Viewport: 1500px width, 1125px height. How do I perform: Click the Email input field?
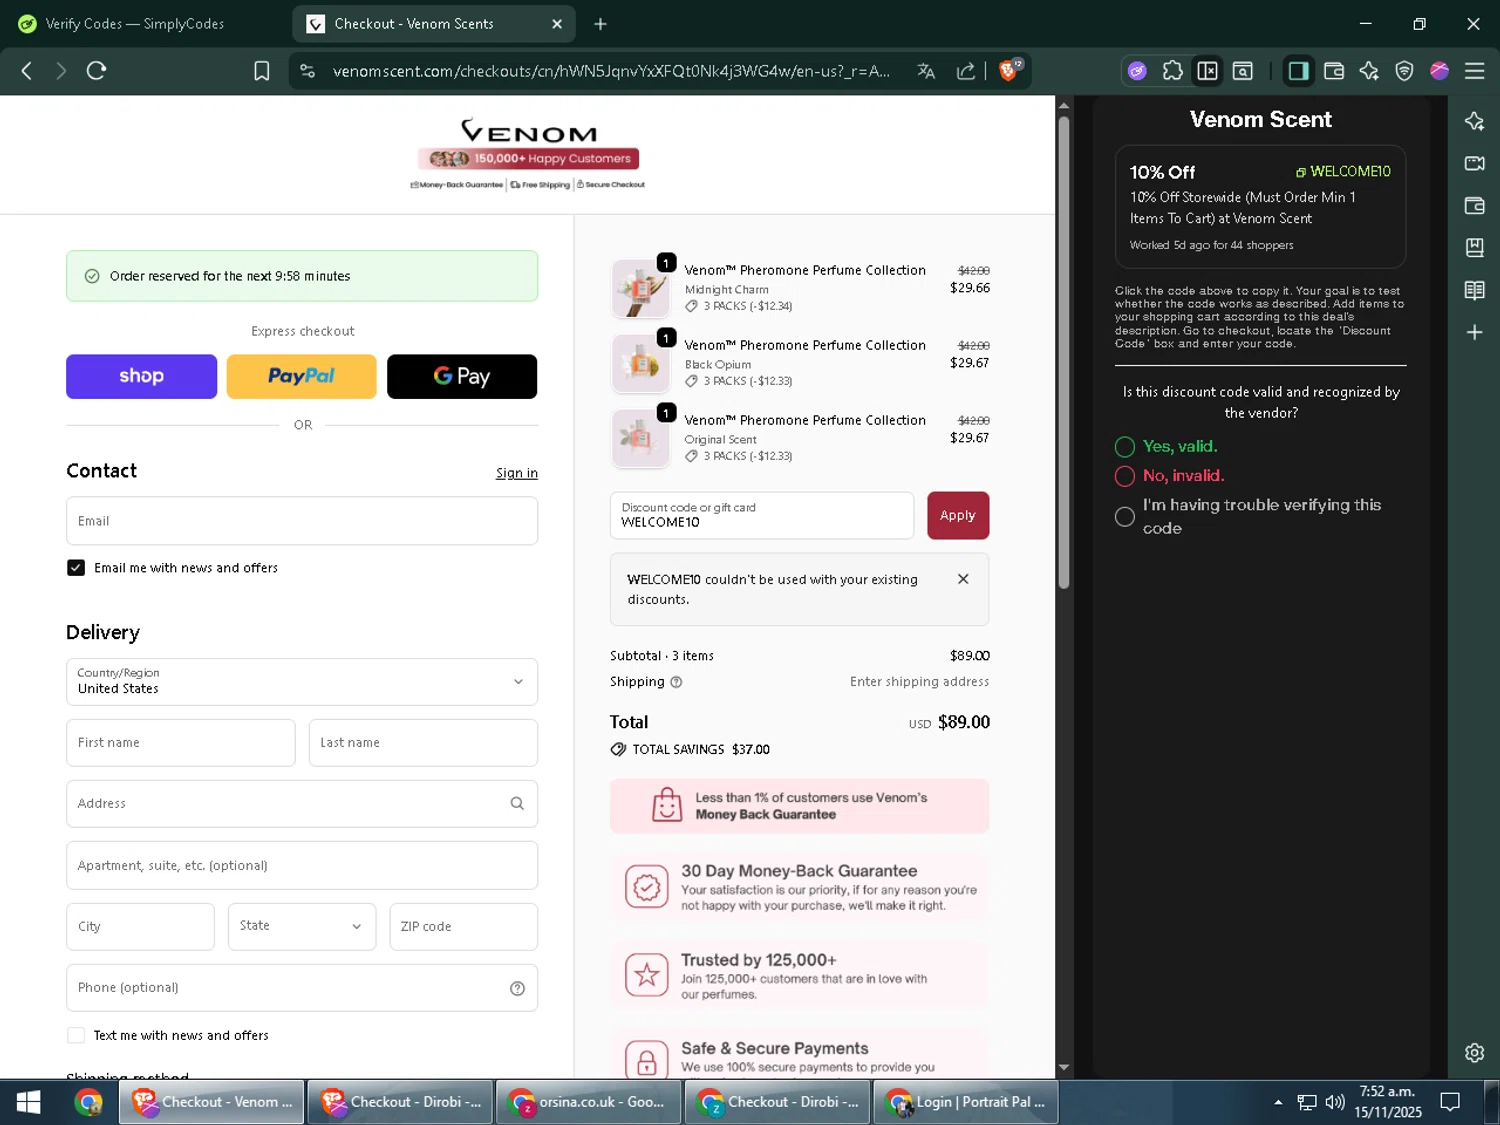point(302,521)
